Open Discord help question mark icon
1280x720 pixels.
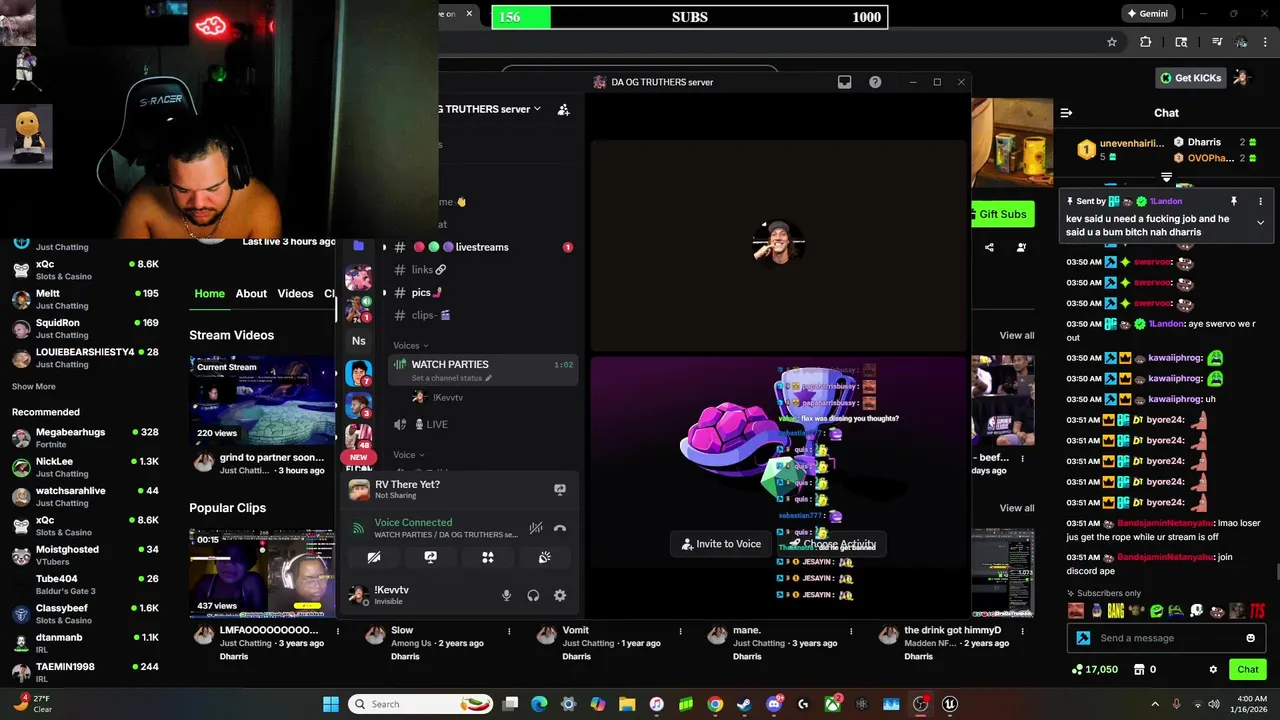pos(875,82)
